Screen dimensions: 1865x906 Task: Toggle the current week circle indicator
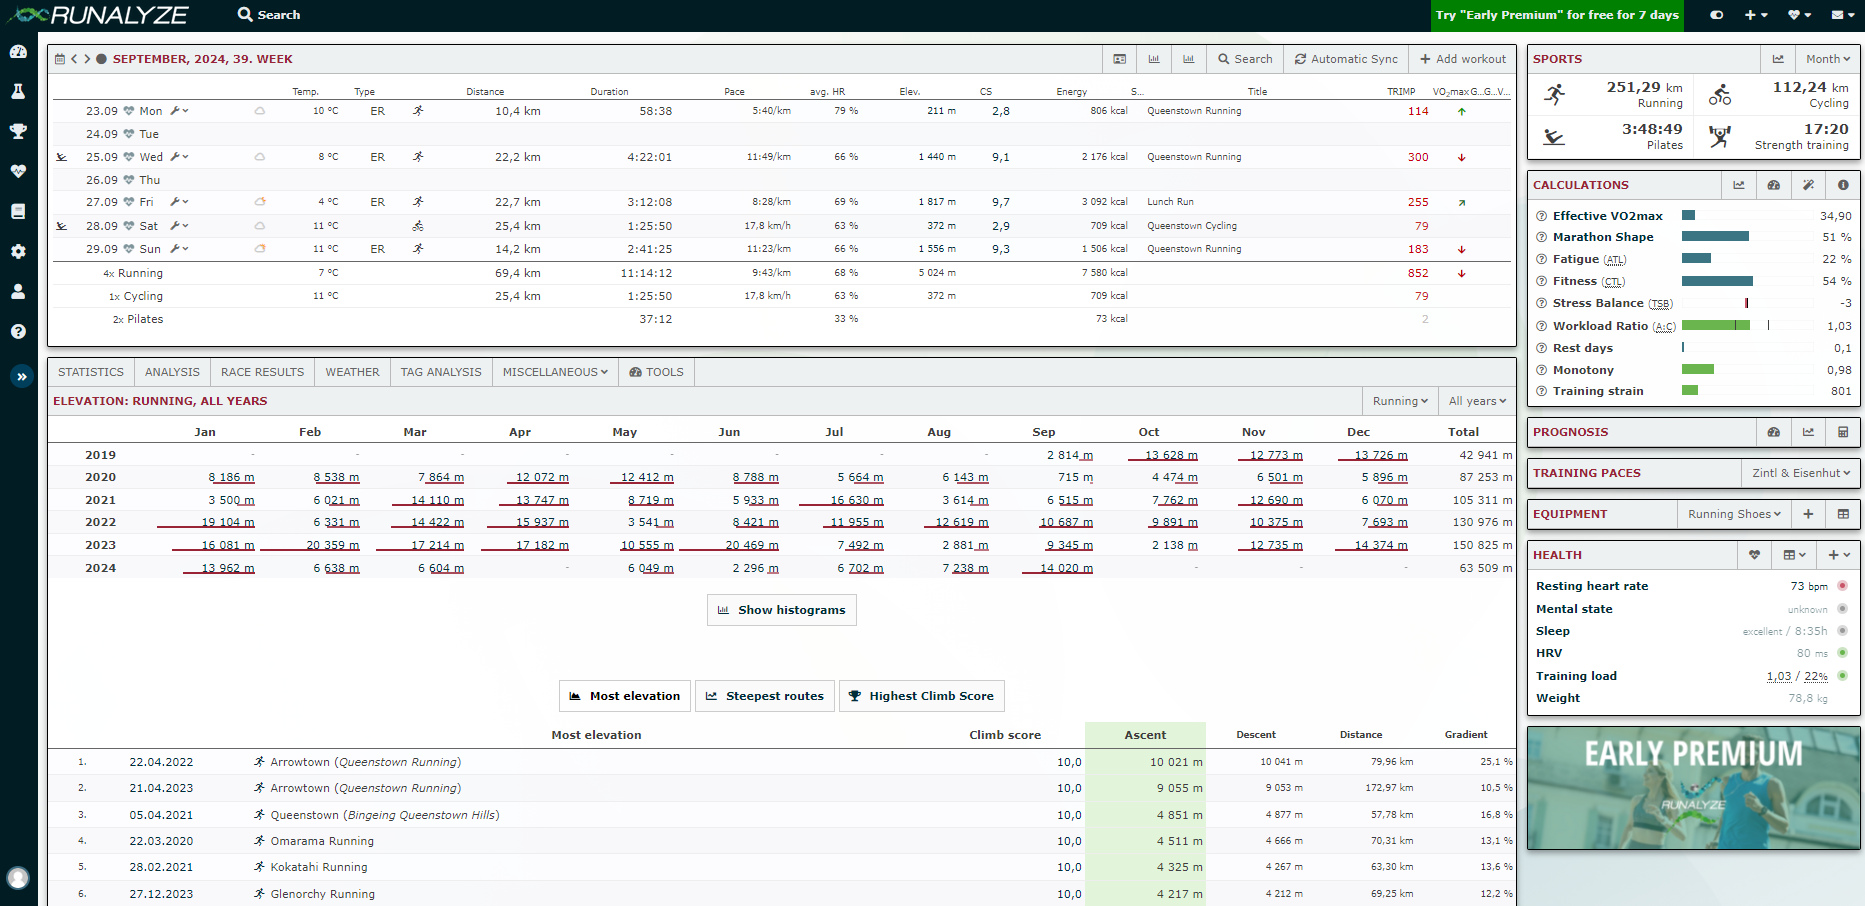tap(101, 59)
